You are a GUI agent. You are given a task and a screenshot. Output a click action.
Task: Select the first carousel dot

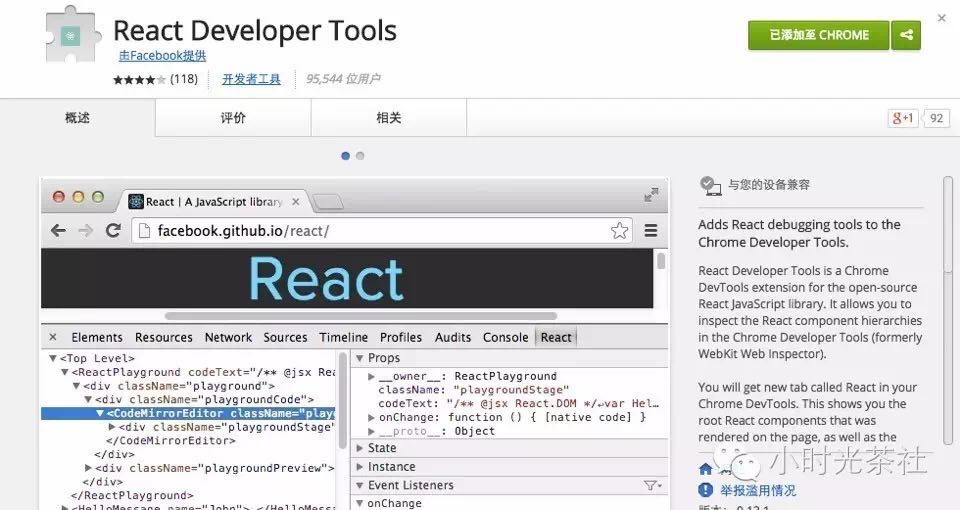(345, 156)
